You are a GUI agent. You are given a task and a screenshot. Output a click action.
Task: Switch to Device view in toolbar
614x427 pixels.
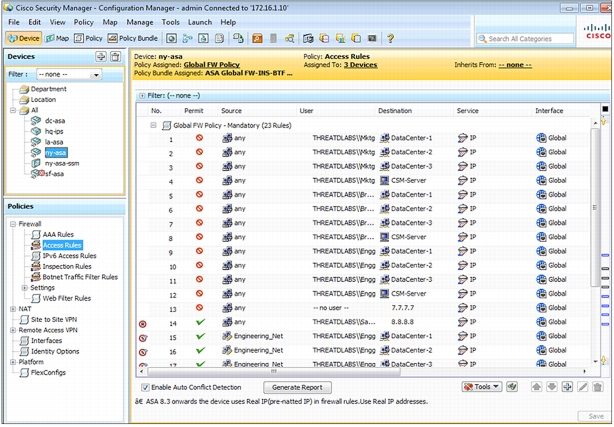[24, 38]
